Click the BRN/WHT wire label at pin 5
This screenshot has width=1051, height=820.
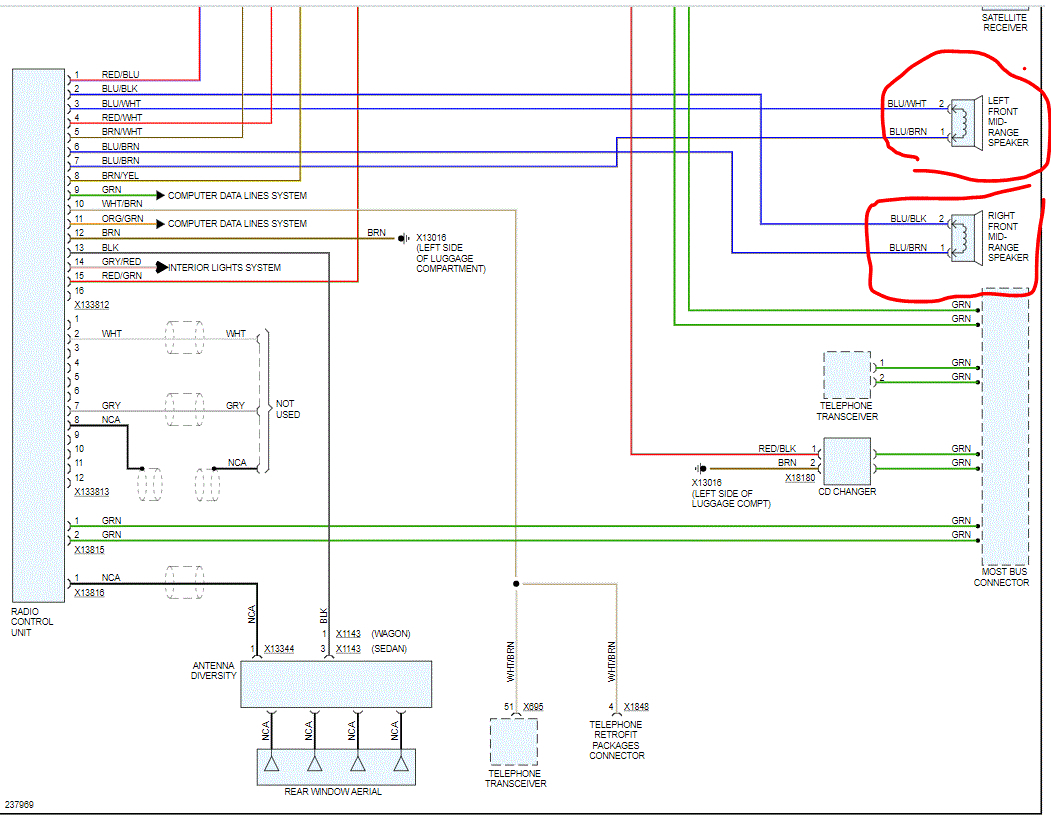pos(122,132)
